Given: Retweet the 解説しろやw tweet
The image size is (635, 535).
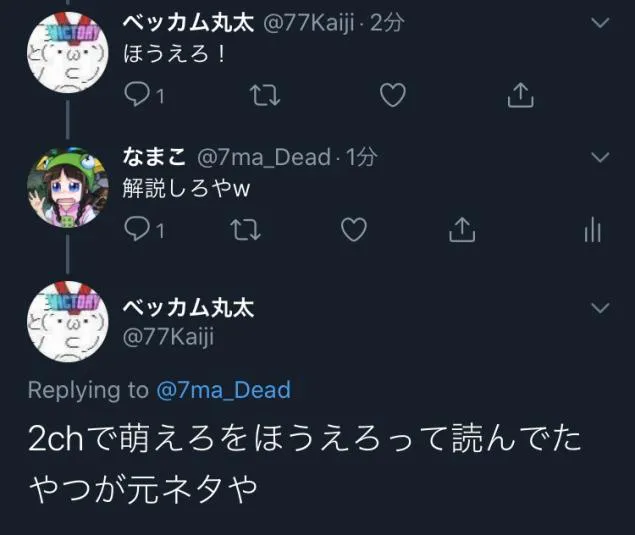Looking at the screenshot, I should click(245, 229).
